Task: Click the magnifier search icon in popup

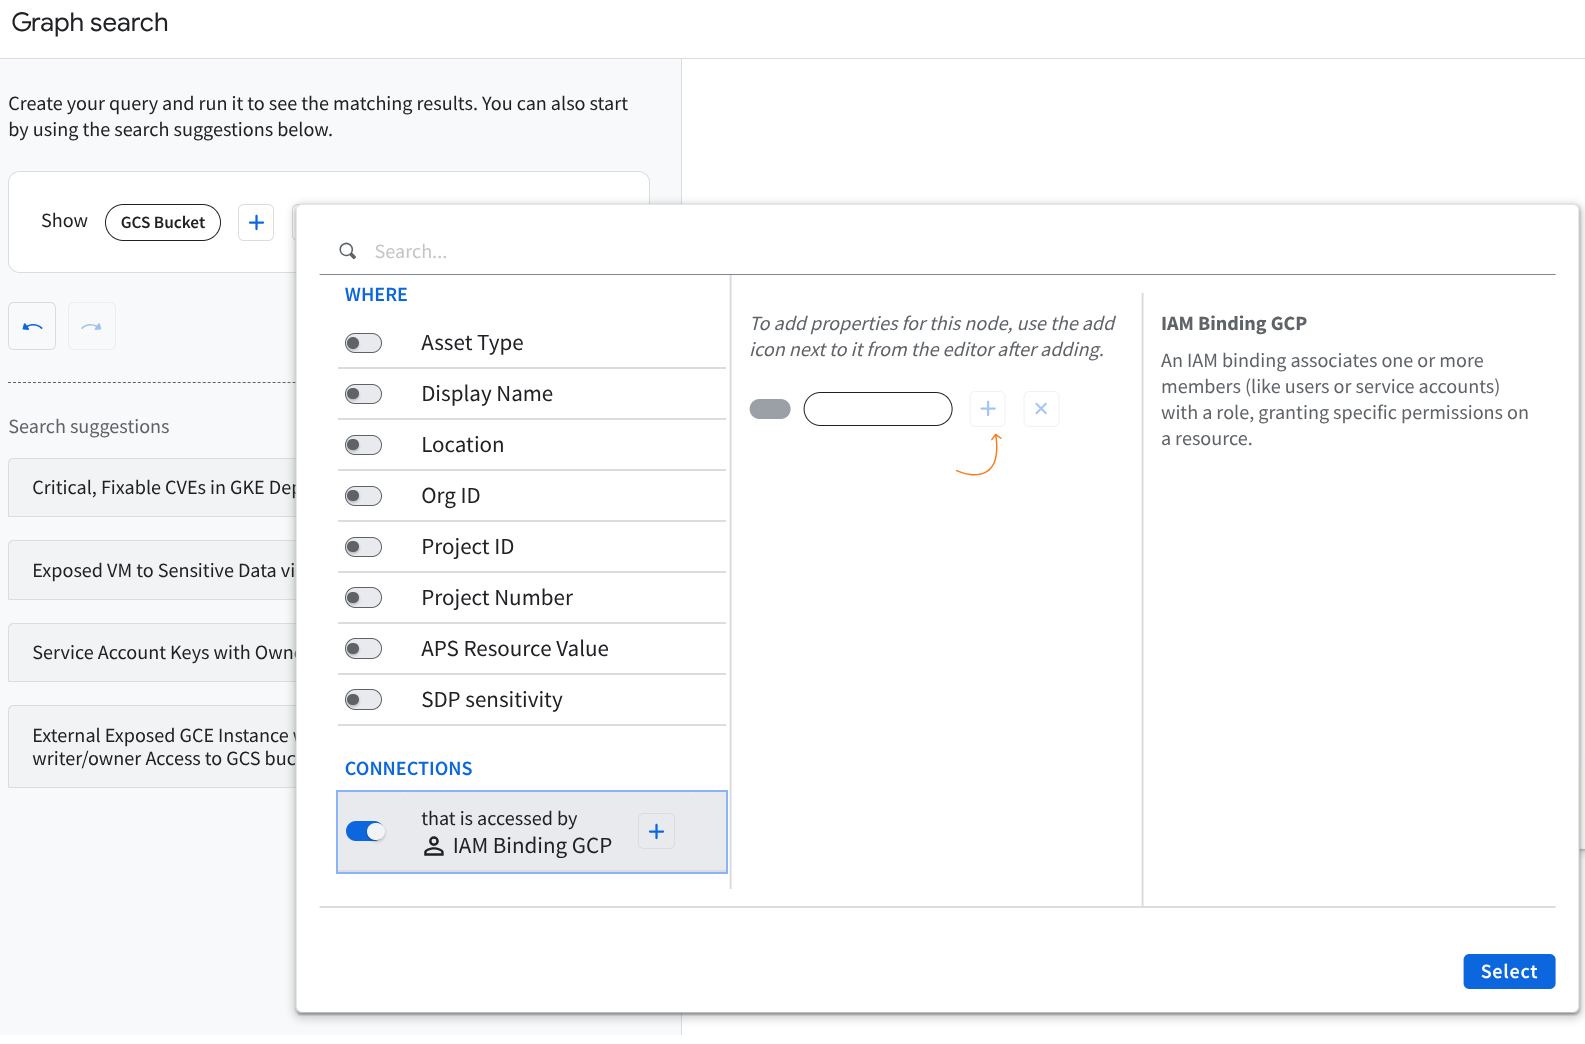Action: 348,251
